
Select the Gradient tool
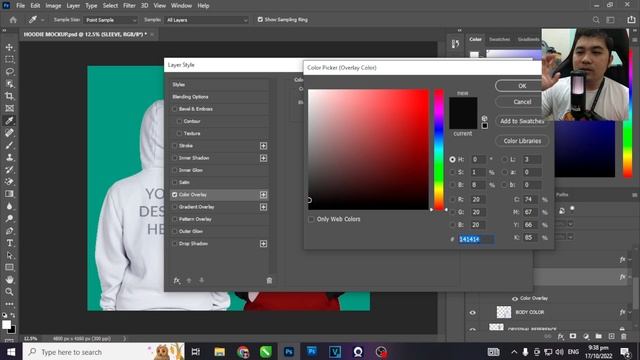click(x=9, y=194)
